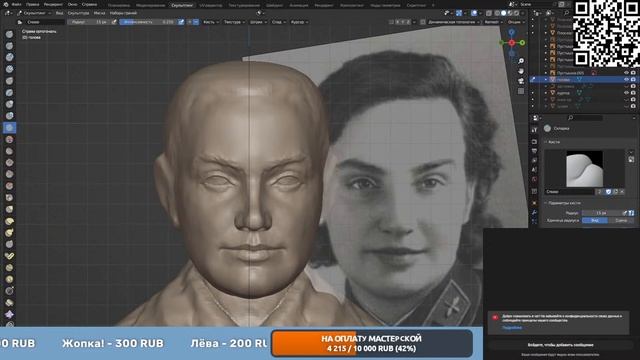The width and height of the screenshot is (640, 360).
Task: Open the Опции dropdown
Action: 516,22
